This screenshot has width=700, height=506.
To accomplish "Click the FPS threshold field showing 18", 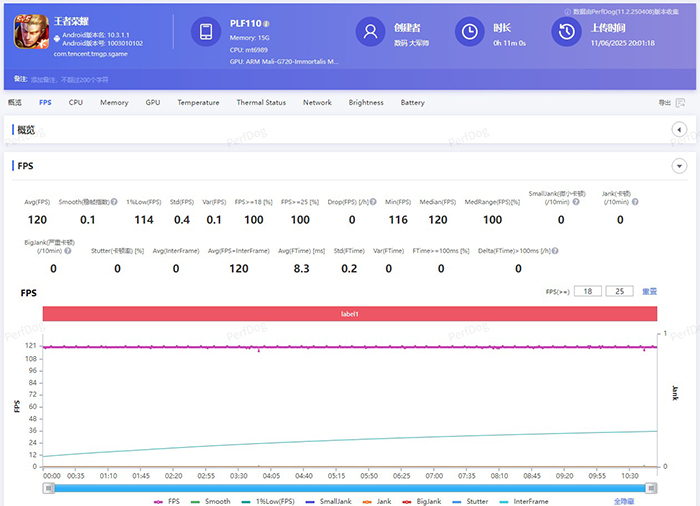I will tap(589, 291).
